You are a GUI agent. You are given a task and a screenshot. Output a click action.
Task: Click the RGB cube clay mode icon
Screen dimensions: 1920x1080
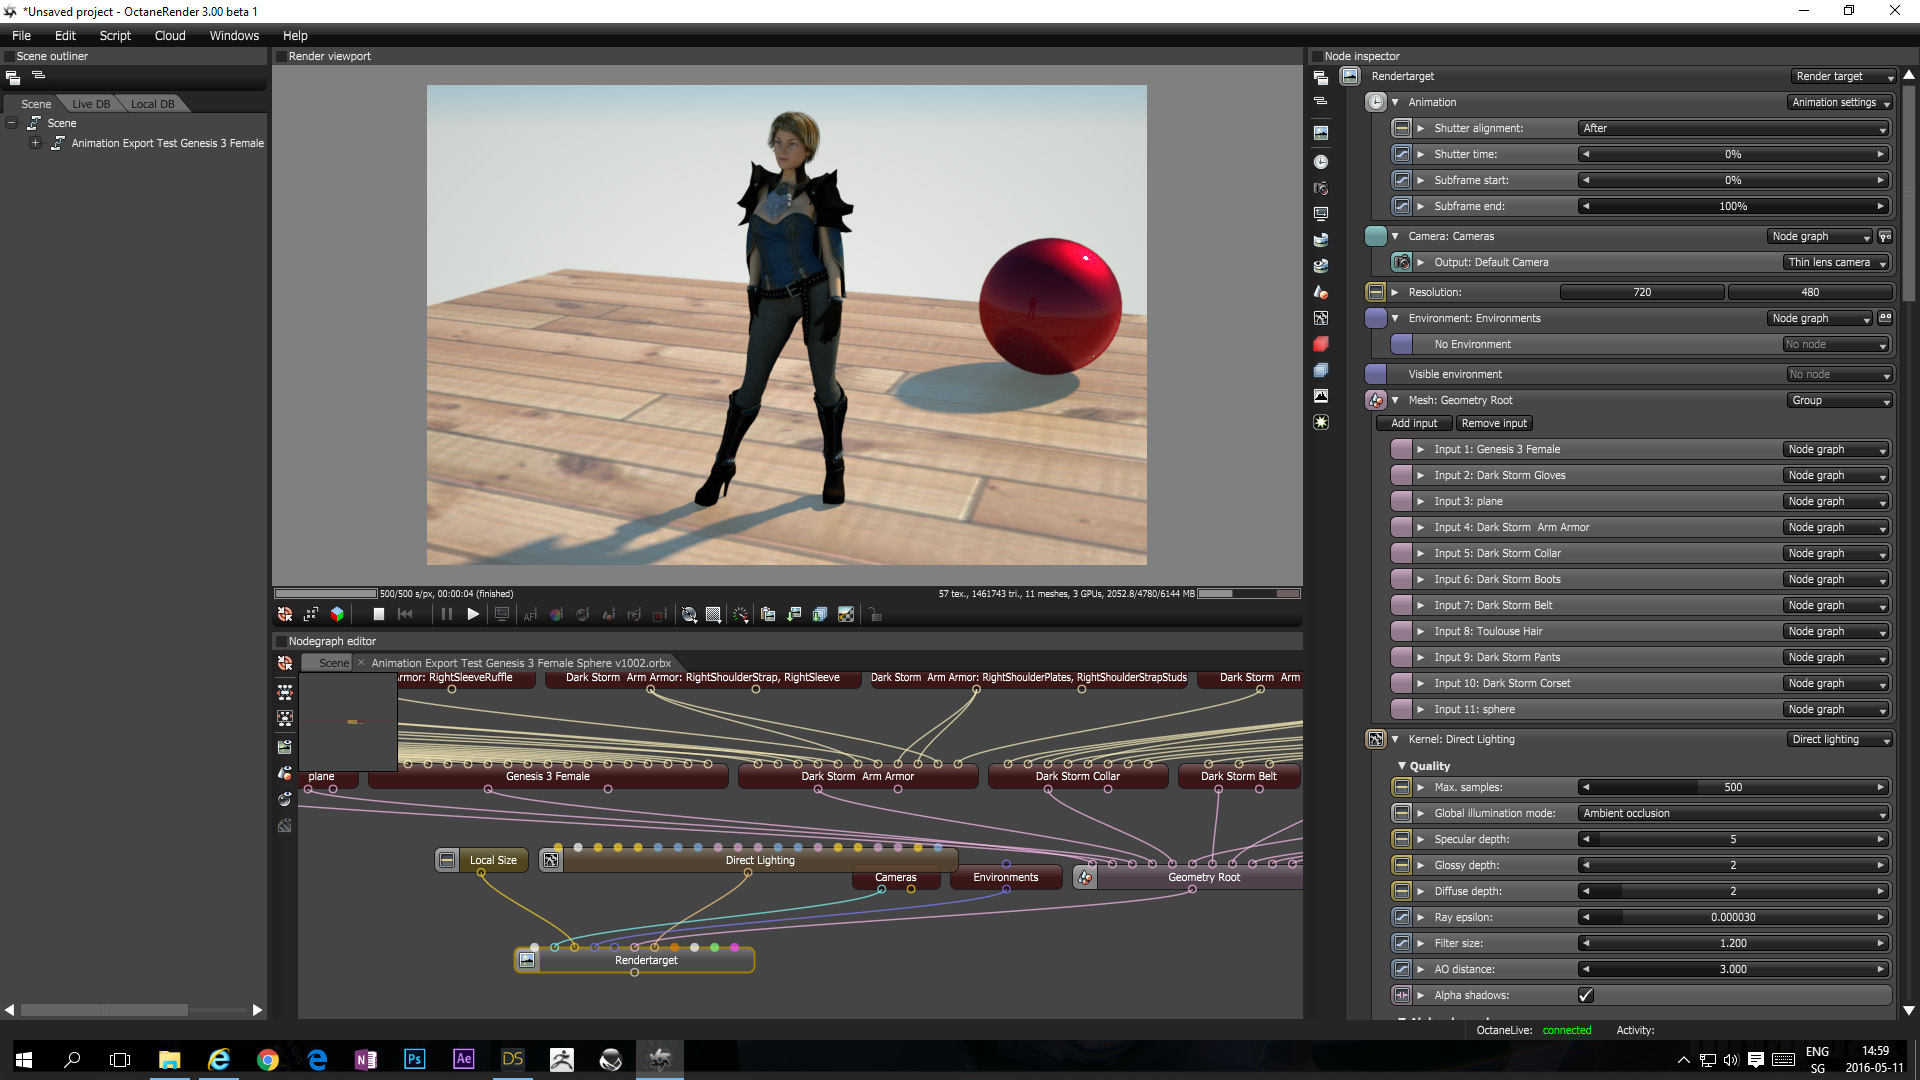point(337,615)
